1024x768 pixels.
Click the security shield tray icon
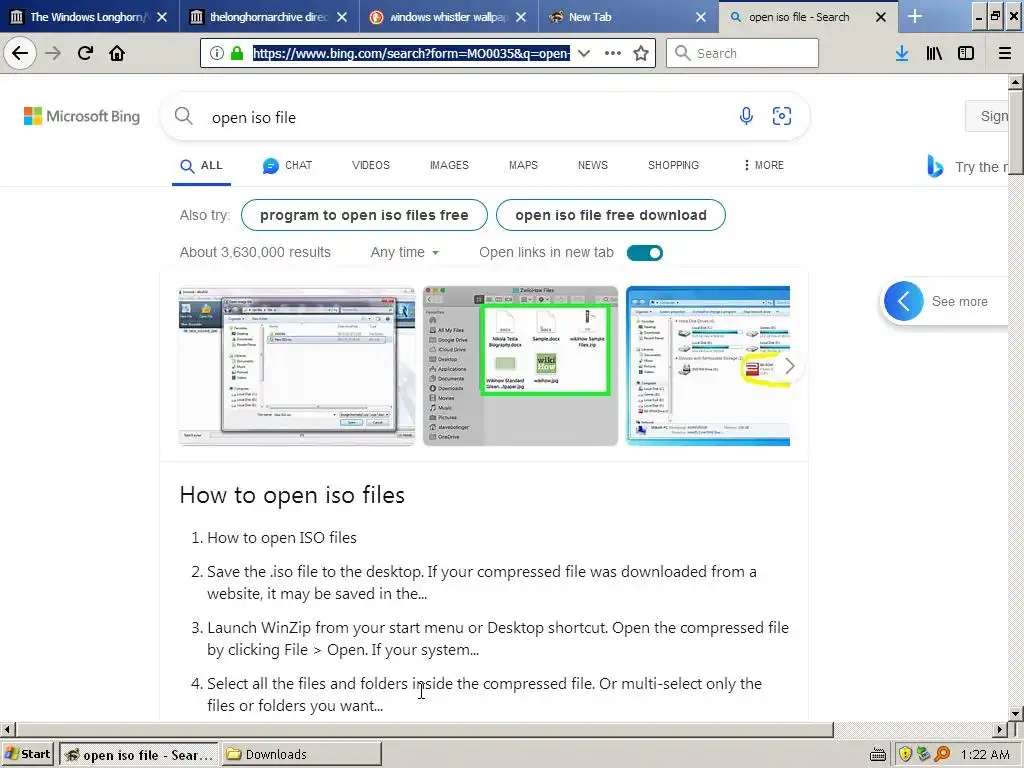(x=904, y=754)
